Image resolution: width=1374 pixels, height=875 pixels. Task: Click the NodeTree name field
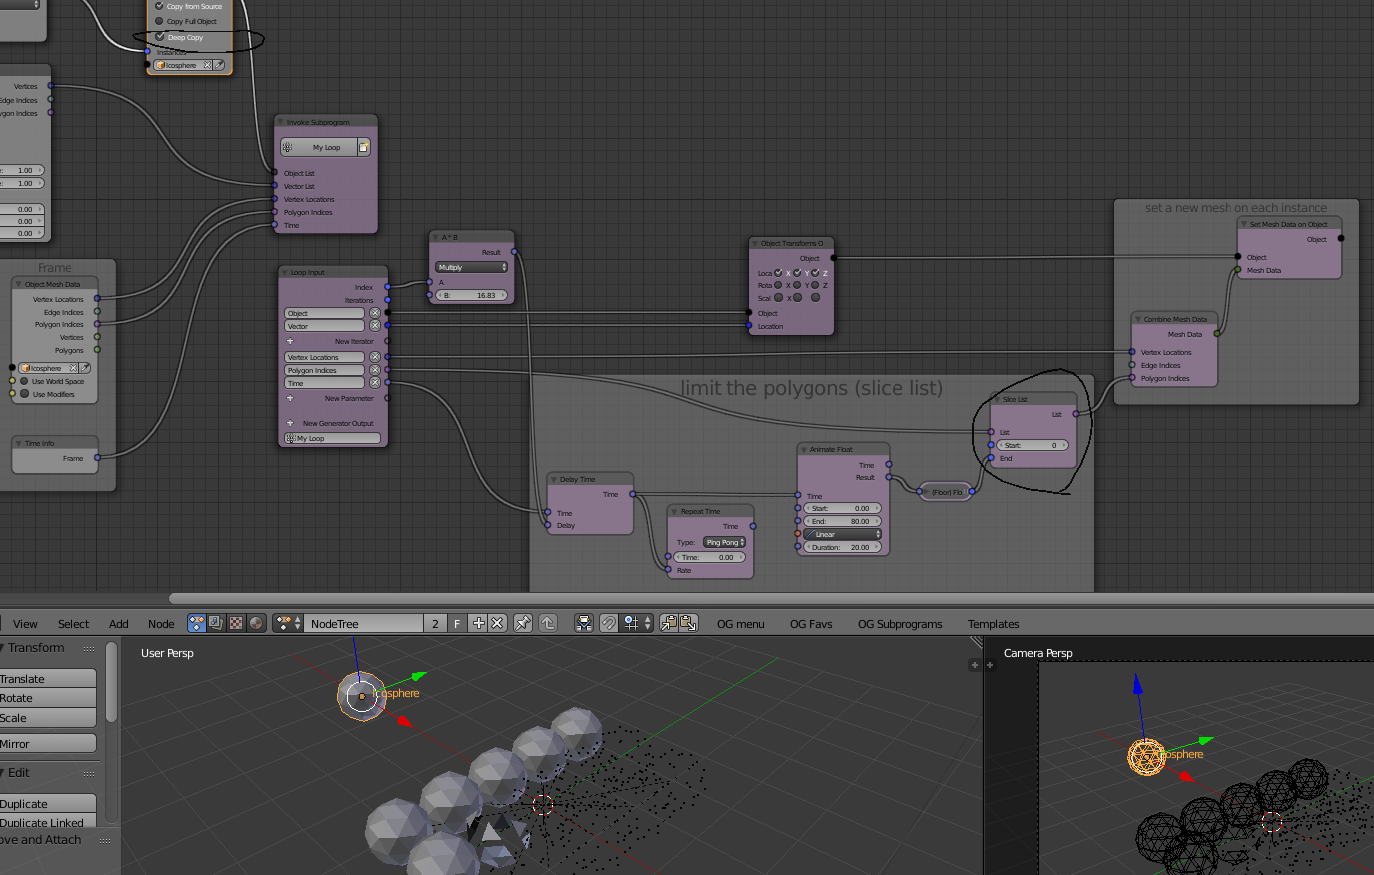363,623
